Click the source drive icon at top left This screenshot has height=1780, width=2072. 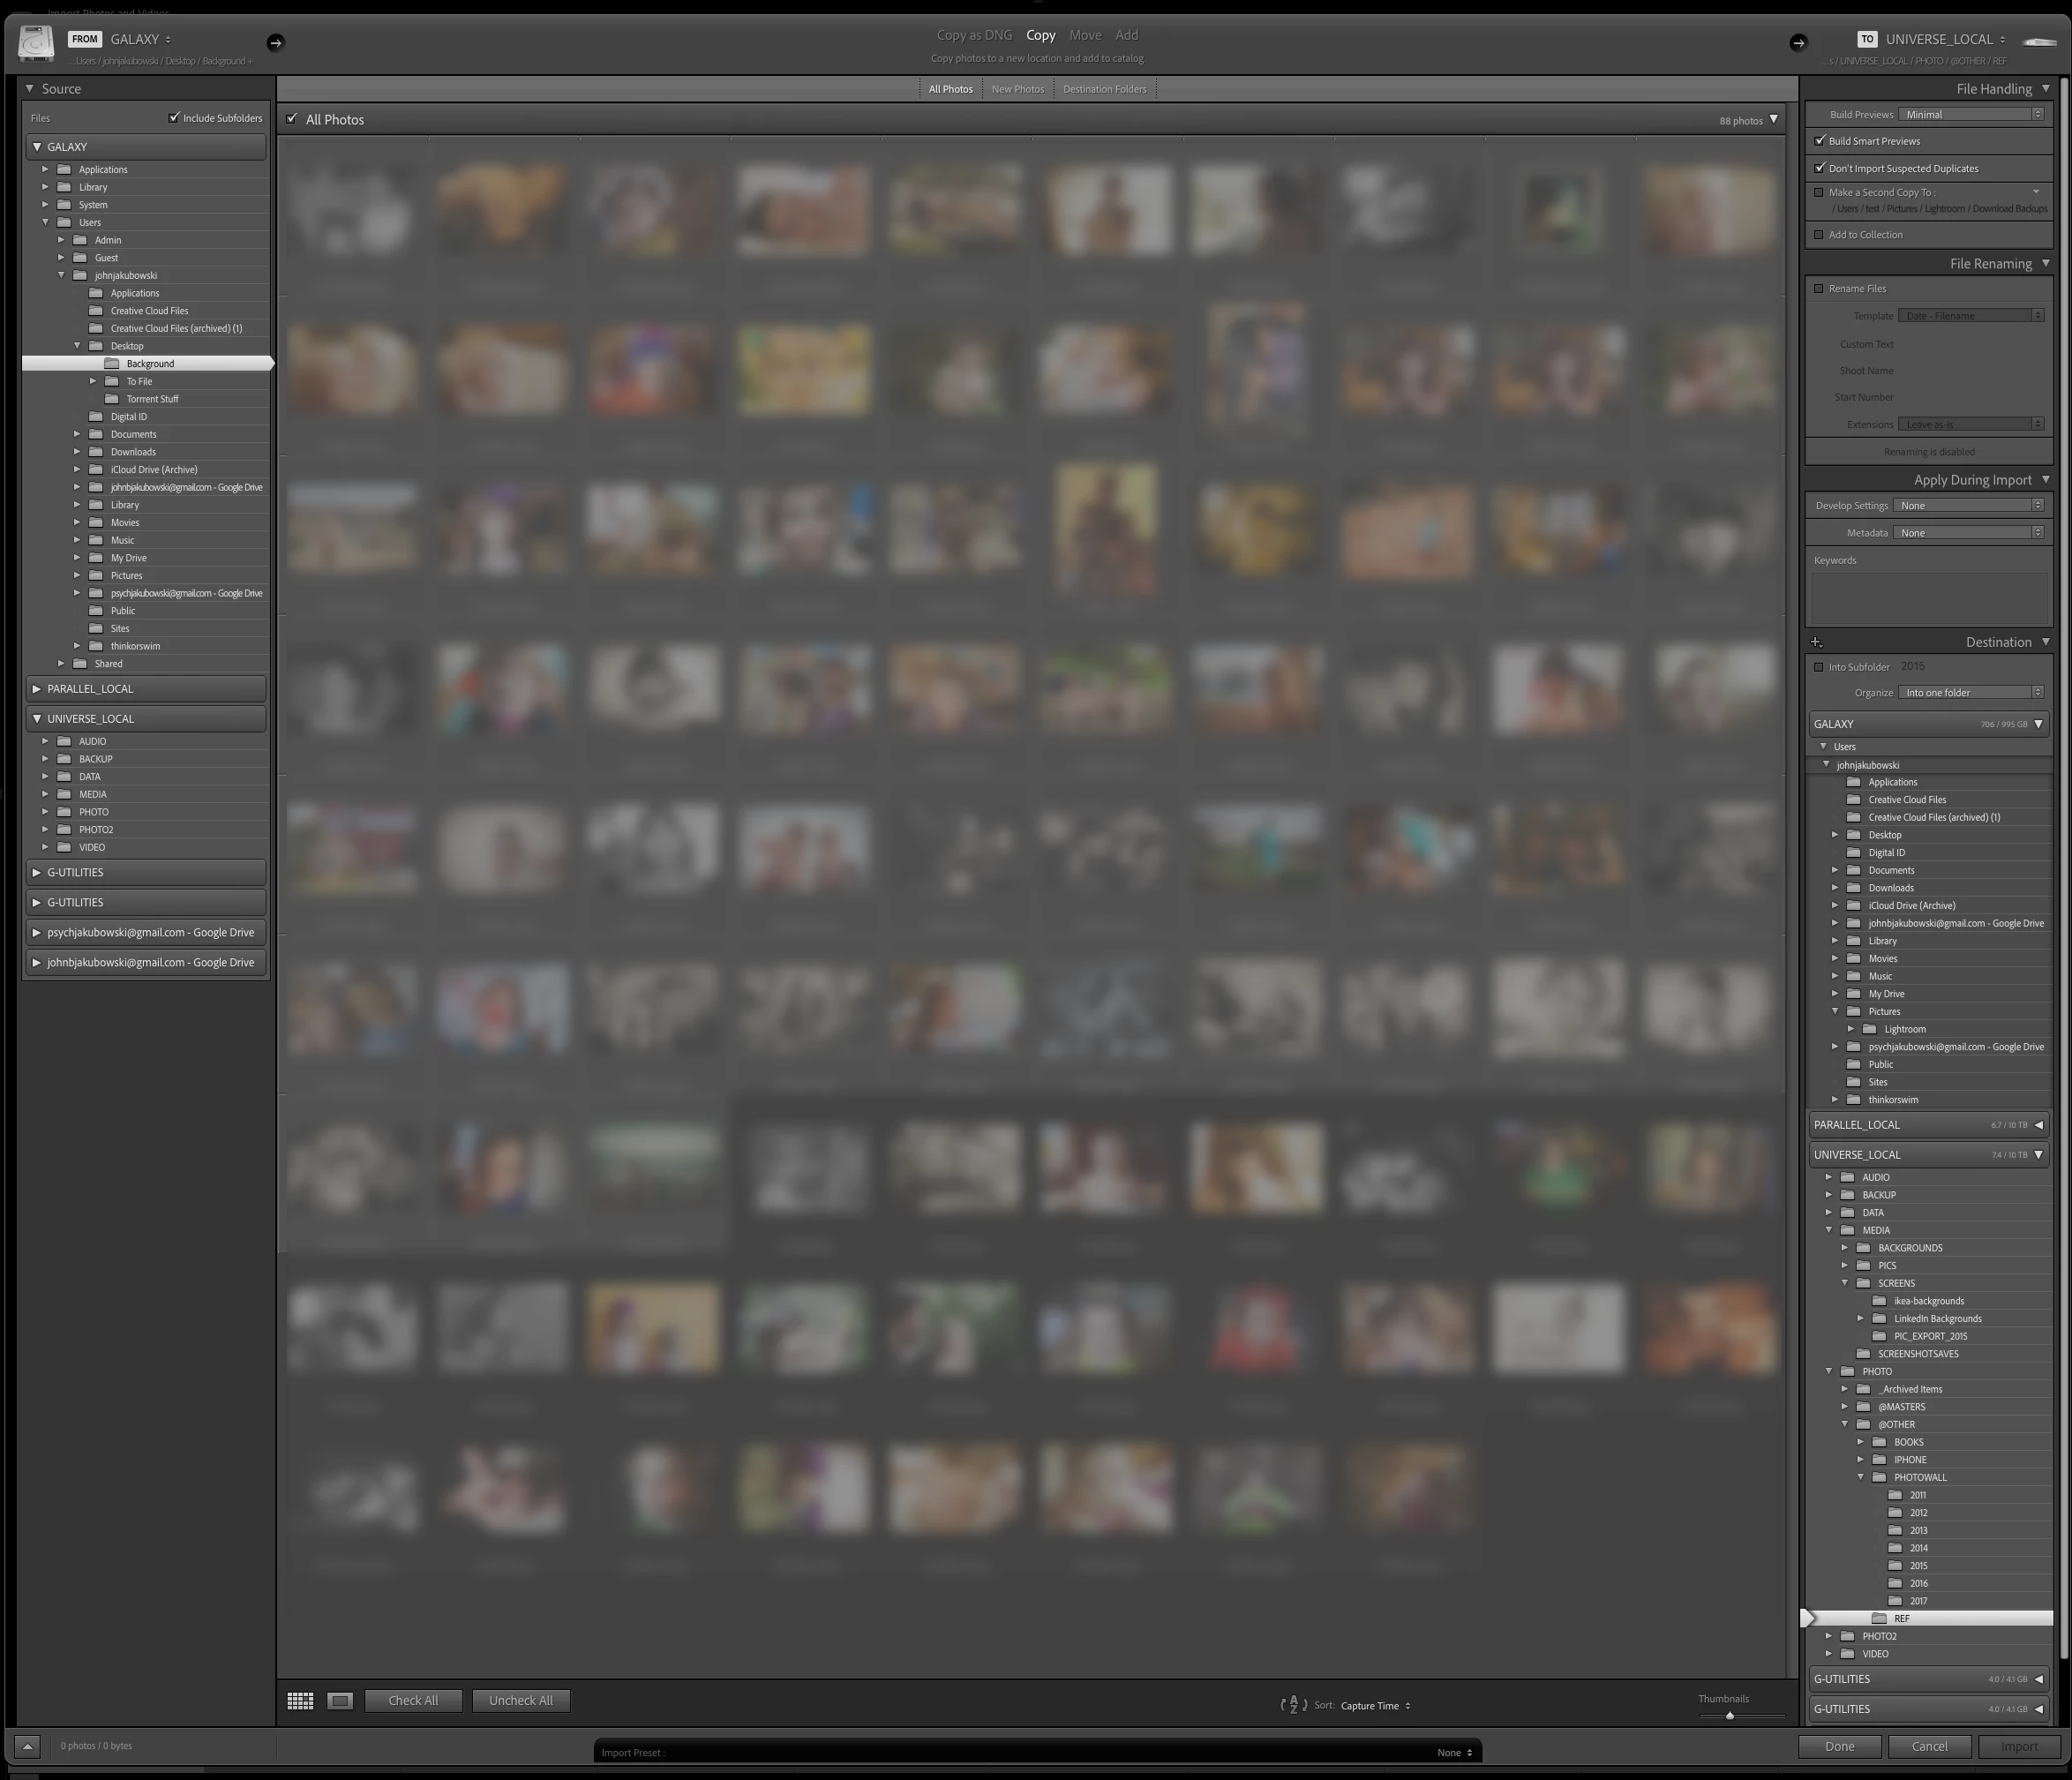click(36, 42)
